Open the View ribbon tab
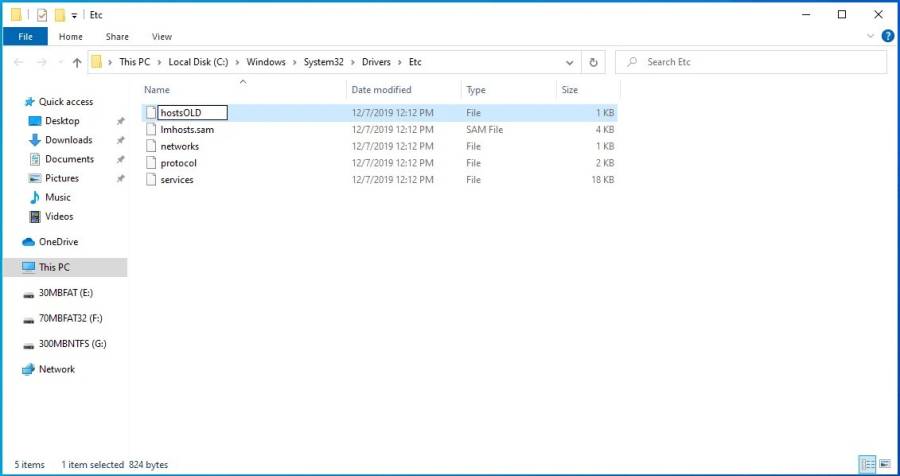Viewport: 900px width, 476px height. pos(161,37)
